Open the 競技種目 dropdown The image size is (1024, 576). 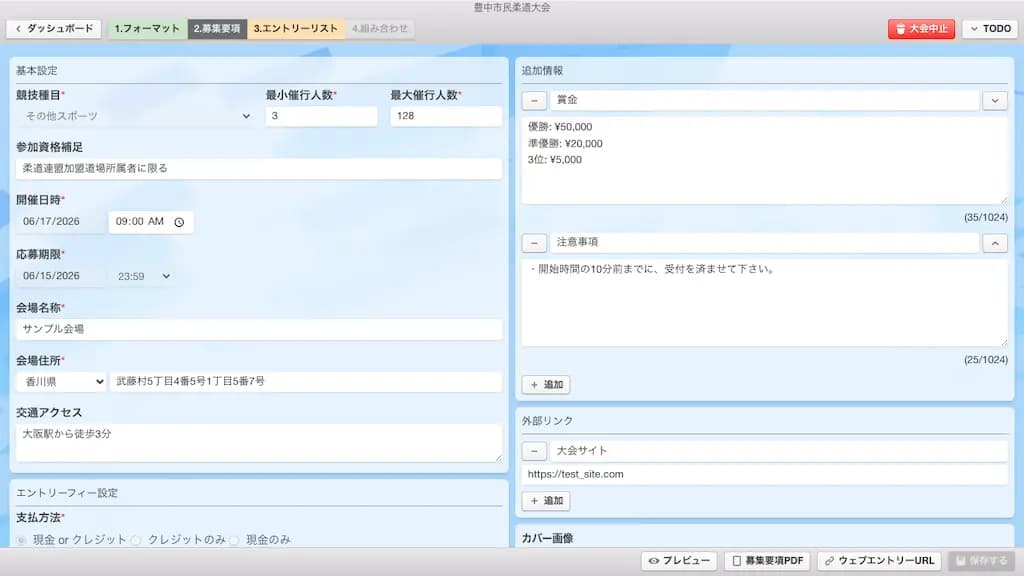[137, 116]
